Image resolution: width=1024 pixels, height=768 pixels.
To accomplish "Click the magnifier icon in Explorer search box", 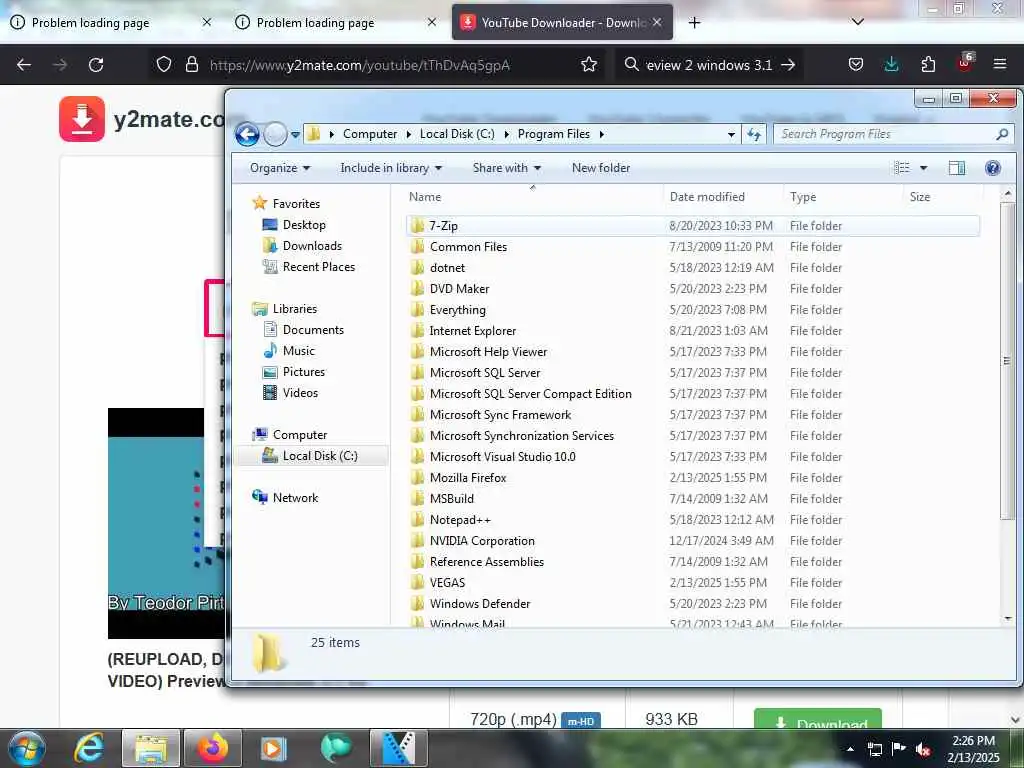I will (1002, 134).
